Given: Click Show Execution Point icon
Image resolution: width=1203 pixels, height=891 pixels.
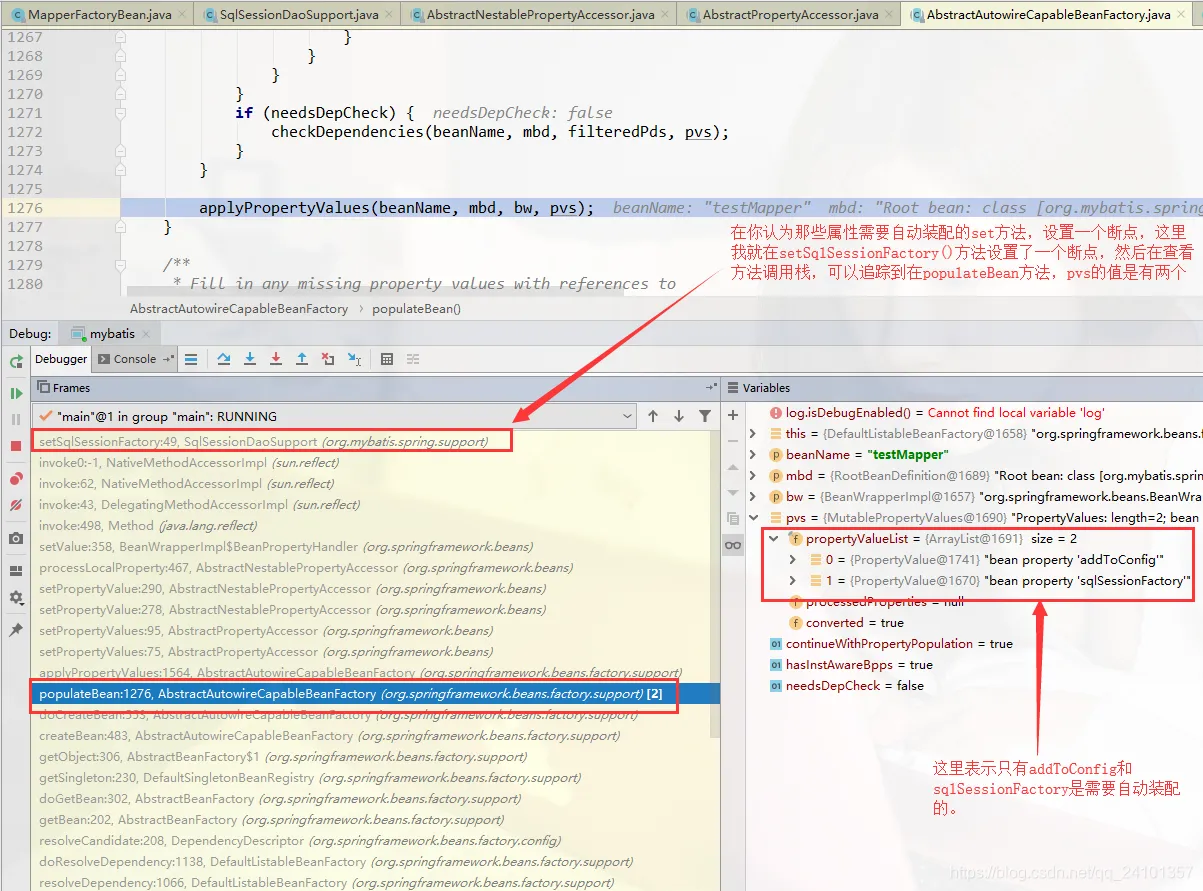Looking at the screenshot, I should (x=191, y=359).
